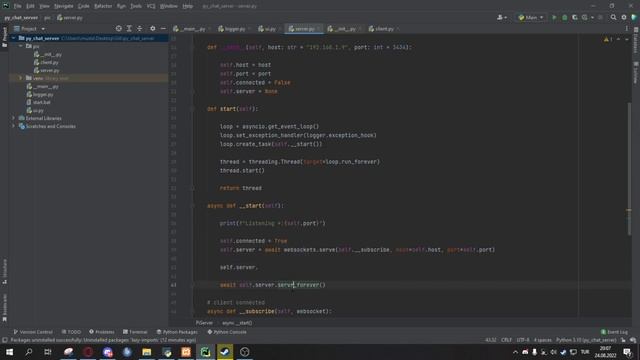
Task: Open Bookmarks side tool window stripe
Action: pyautogui.click(x=4, y=307)
